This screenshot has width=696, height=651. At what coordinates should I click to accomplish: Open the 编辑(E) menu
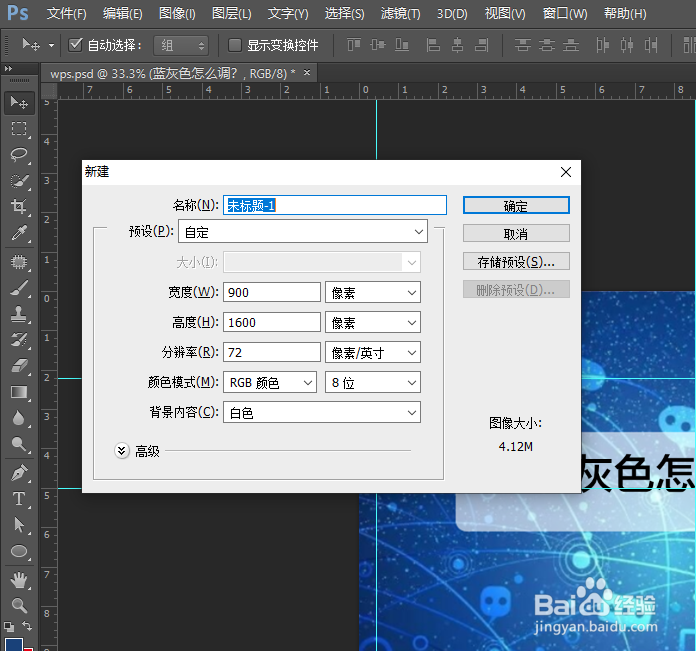123,14
